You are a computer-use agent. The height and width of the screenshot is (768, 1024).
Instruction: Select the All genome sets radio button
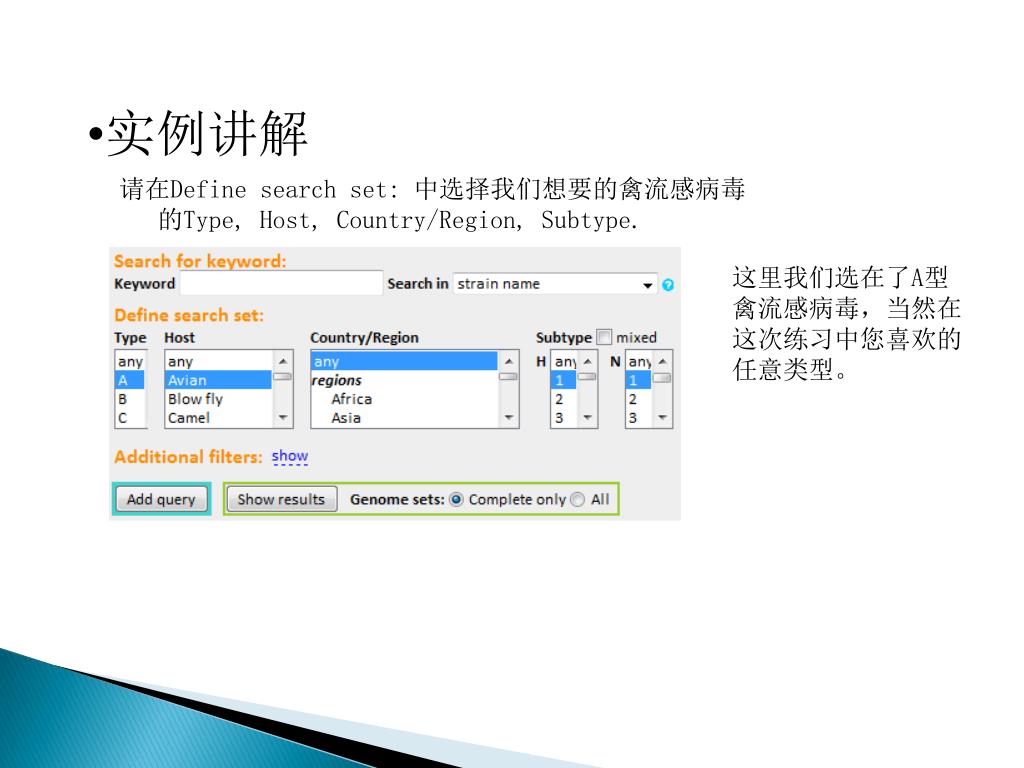click(577, 500)
